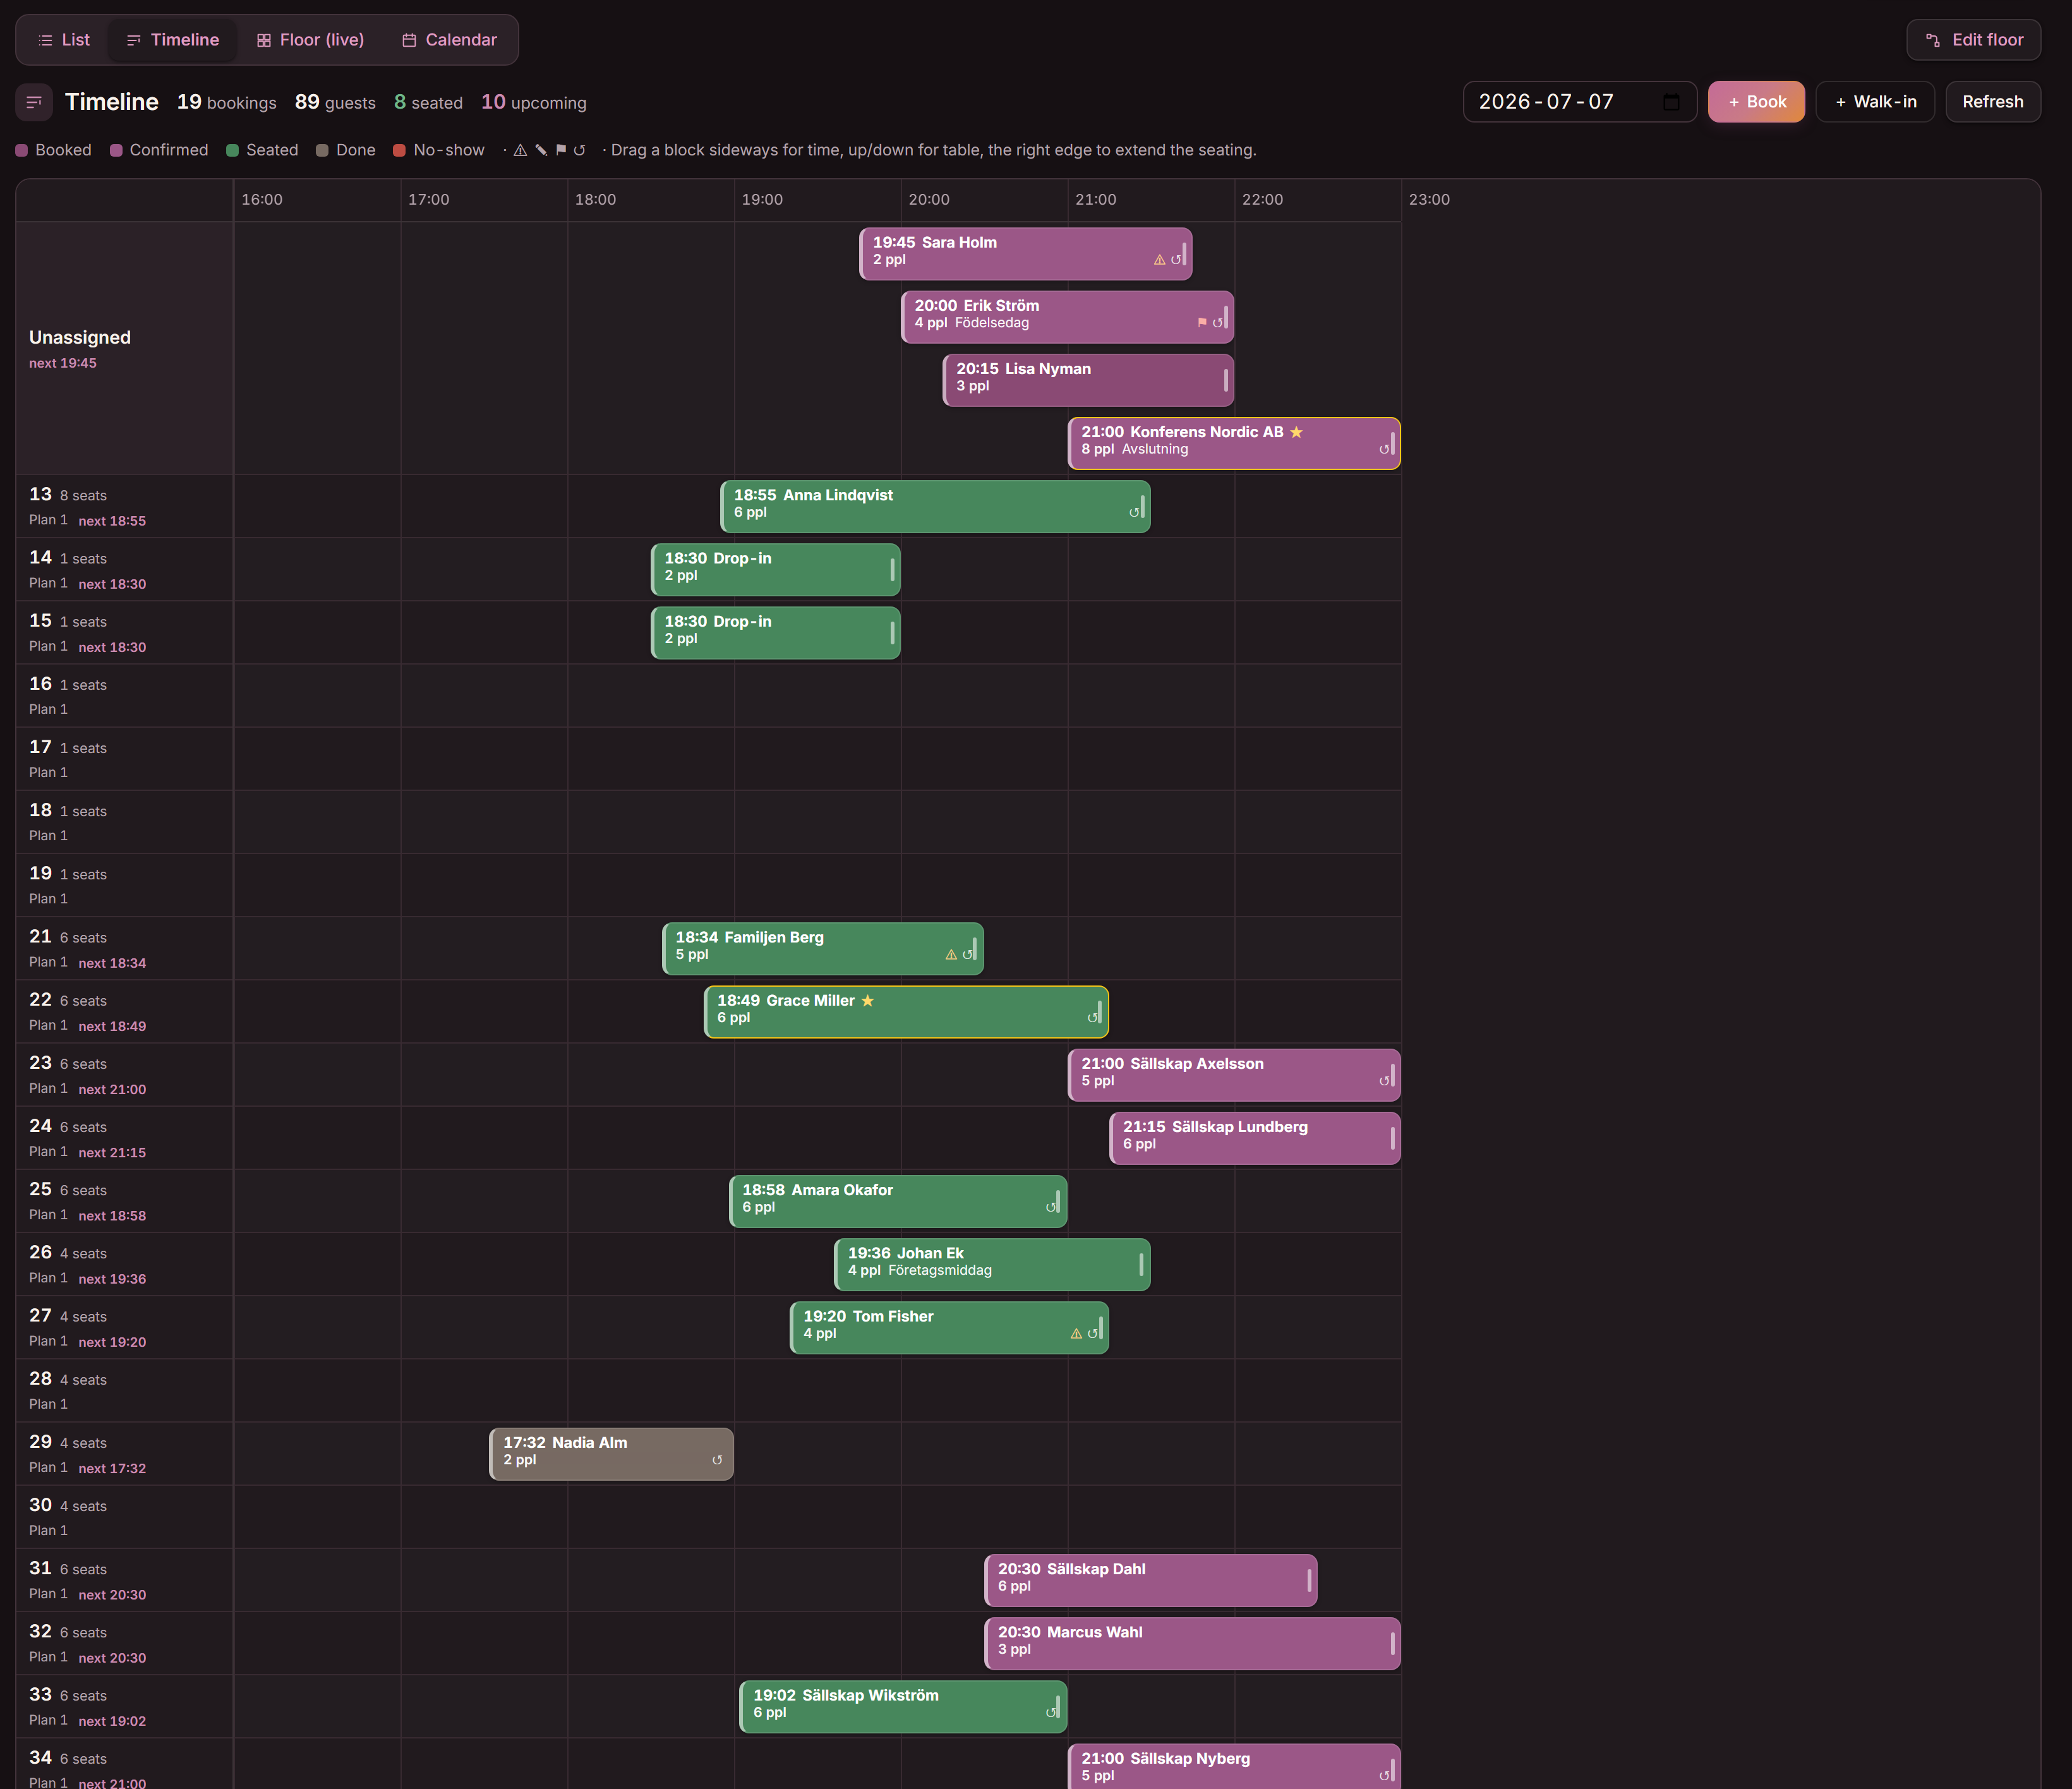Image resolution: width=2072 pixels, height=1789 pixels.
Task: Click the Done legend grey dot
Action: click(322, 150)
